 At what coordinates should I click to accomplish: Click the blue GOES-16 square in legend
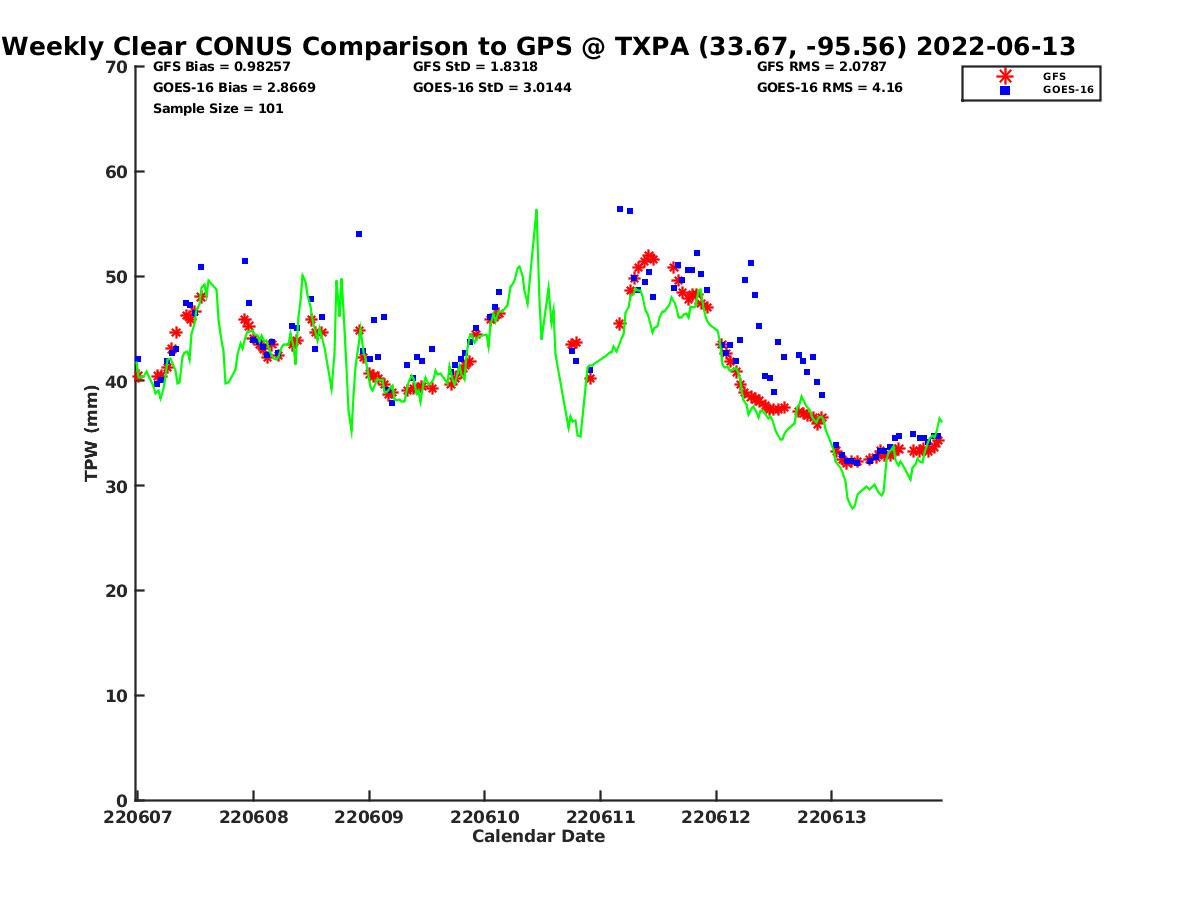coord(1005,90)
